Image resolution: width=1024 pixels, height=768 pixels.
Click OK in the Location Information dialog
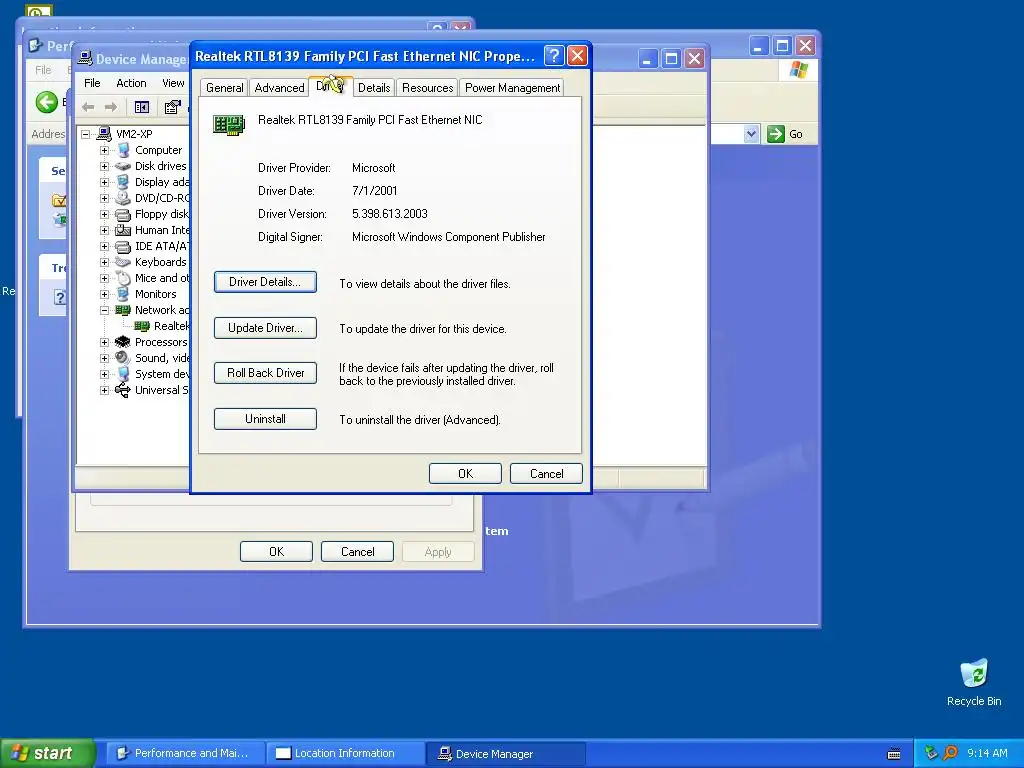tap(276, 552)
